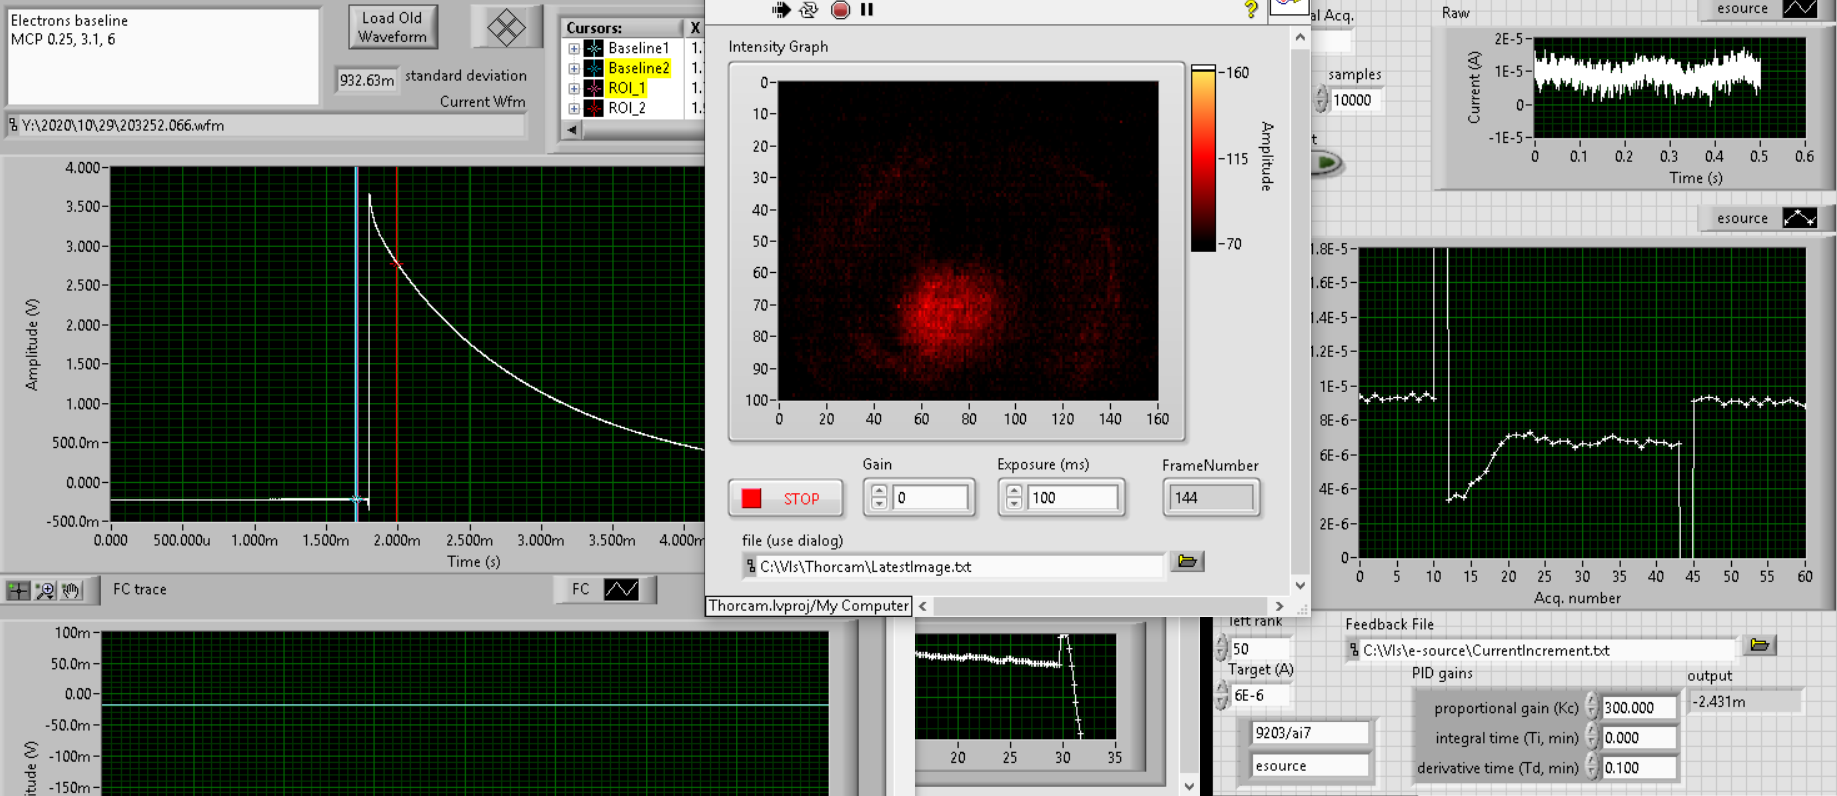Click the Load Old Waveform button

[x=392, y=27]
